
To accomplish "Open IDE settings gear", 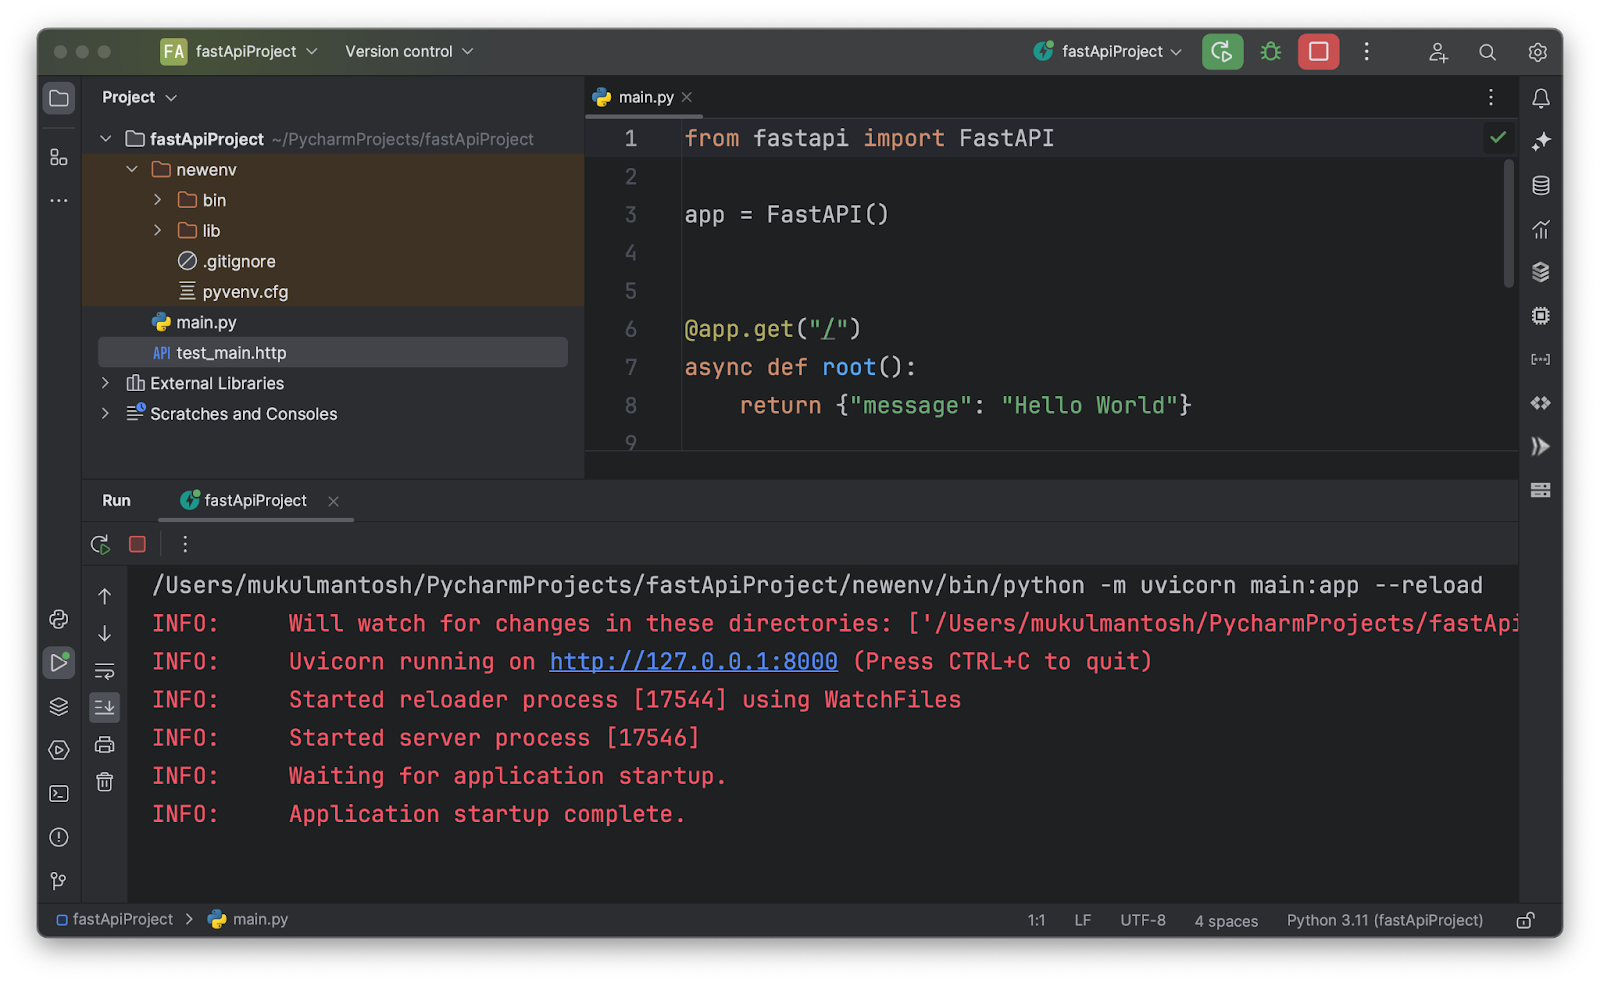I will point(1538,52).
